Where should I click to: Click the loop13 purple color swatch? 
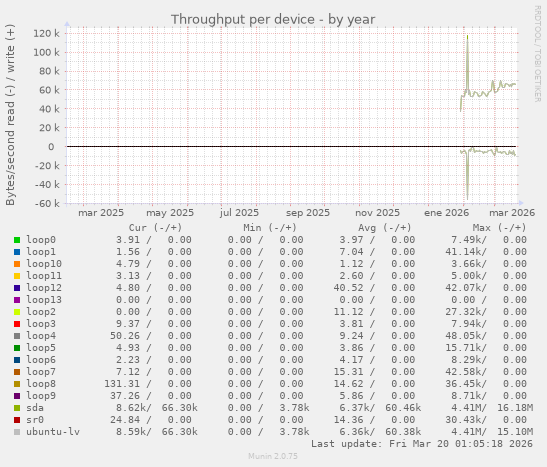pyautogui.click(x=17, y=300)
